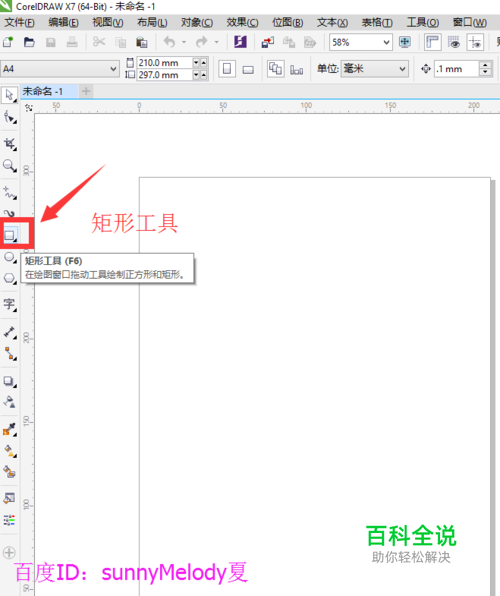Open a file with folder icon
500x596 pixels.
[29, 42]
